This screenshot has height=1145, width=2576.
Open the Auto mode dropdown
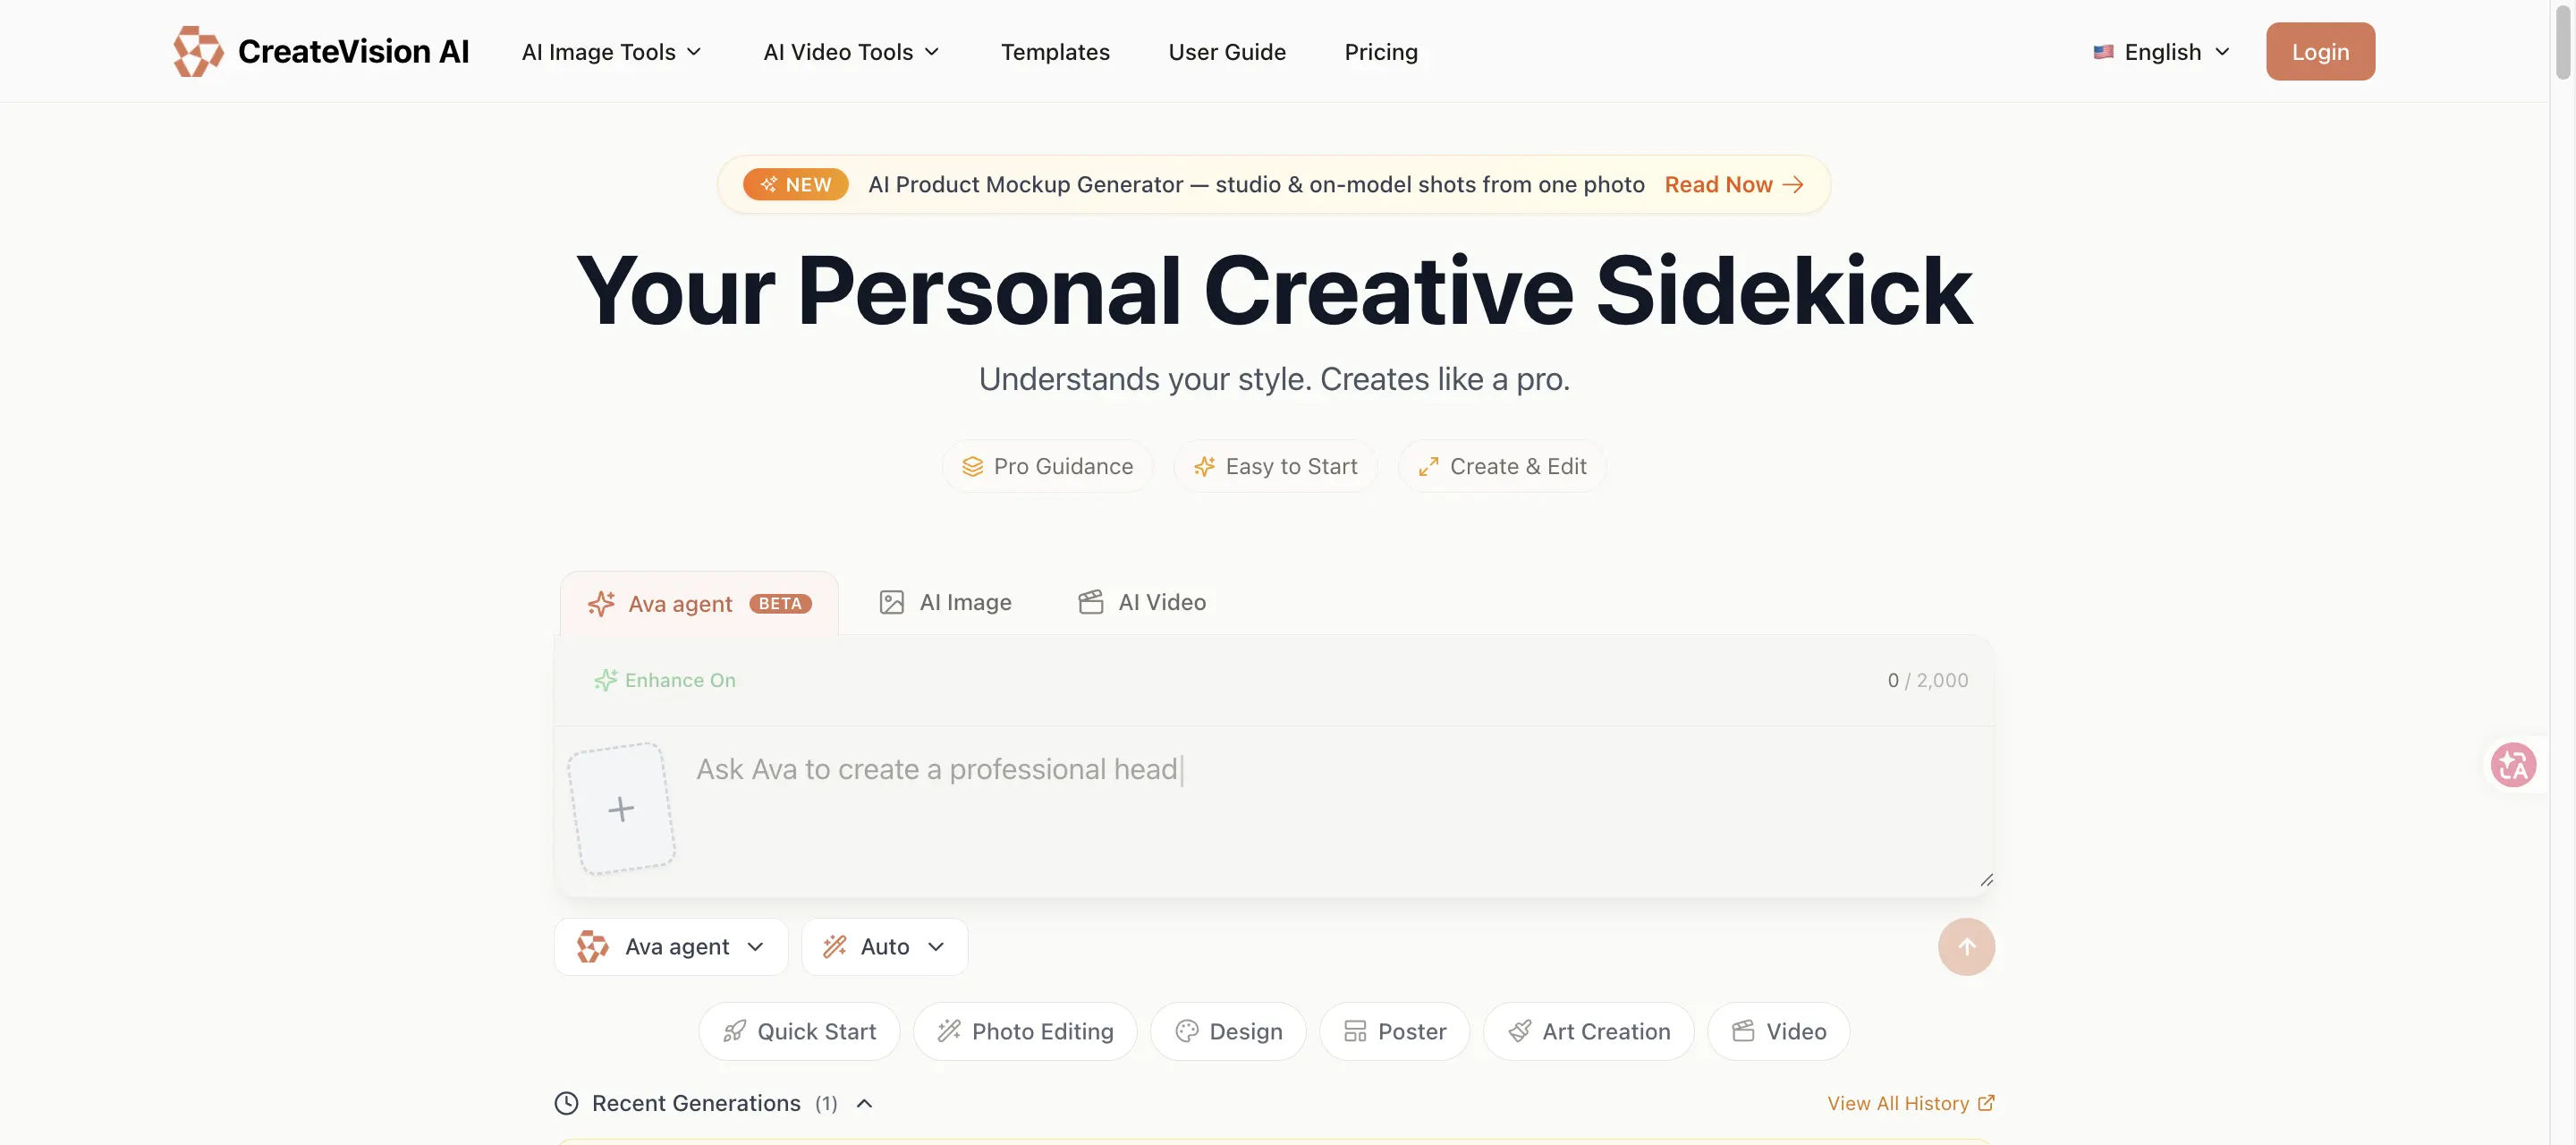coord(884,946)
